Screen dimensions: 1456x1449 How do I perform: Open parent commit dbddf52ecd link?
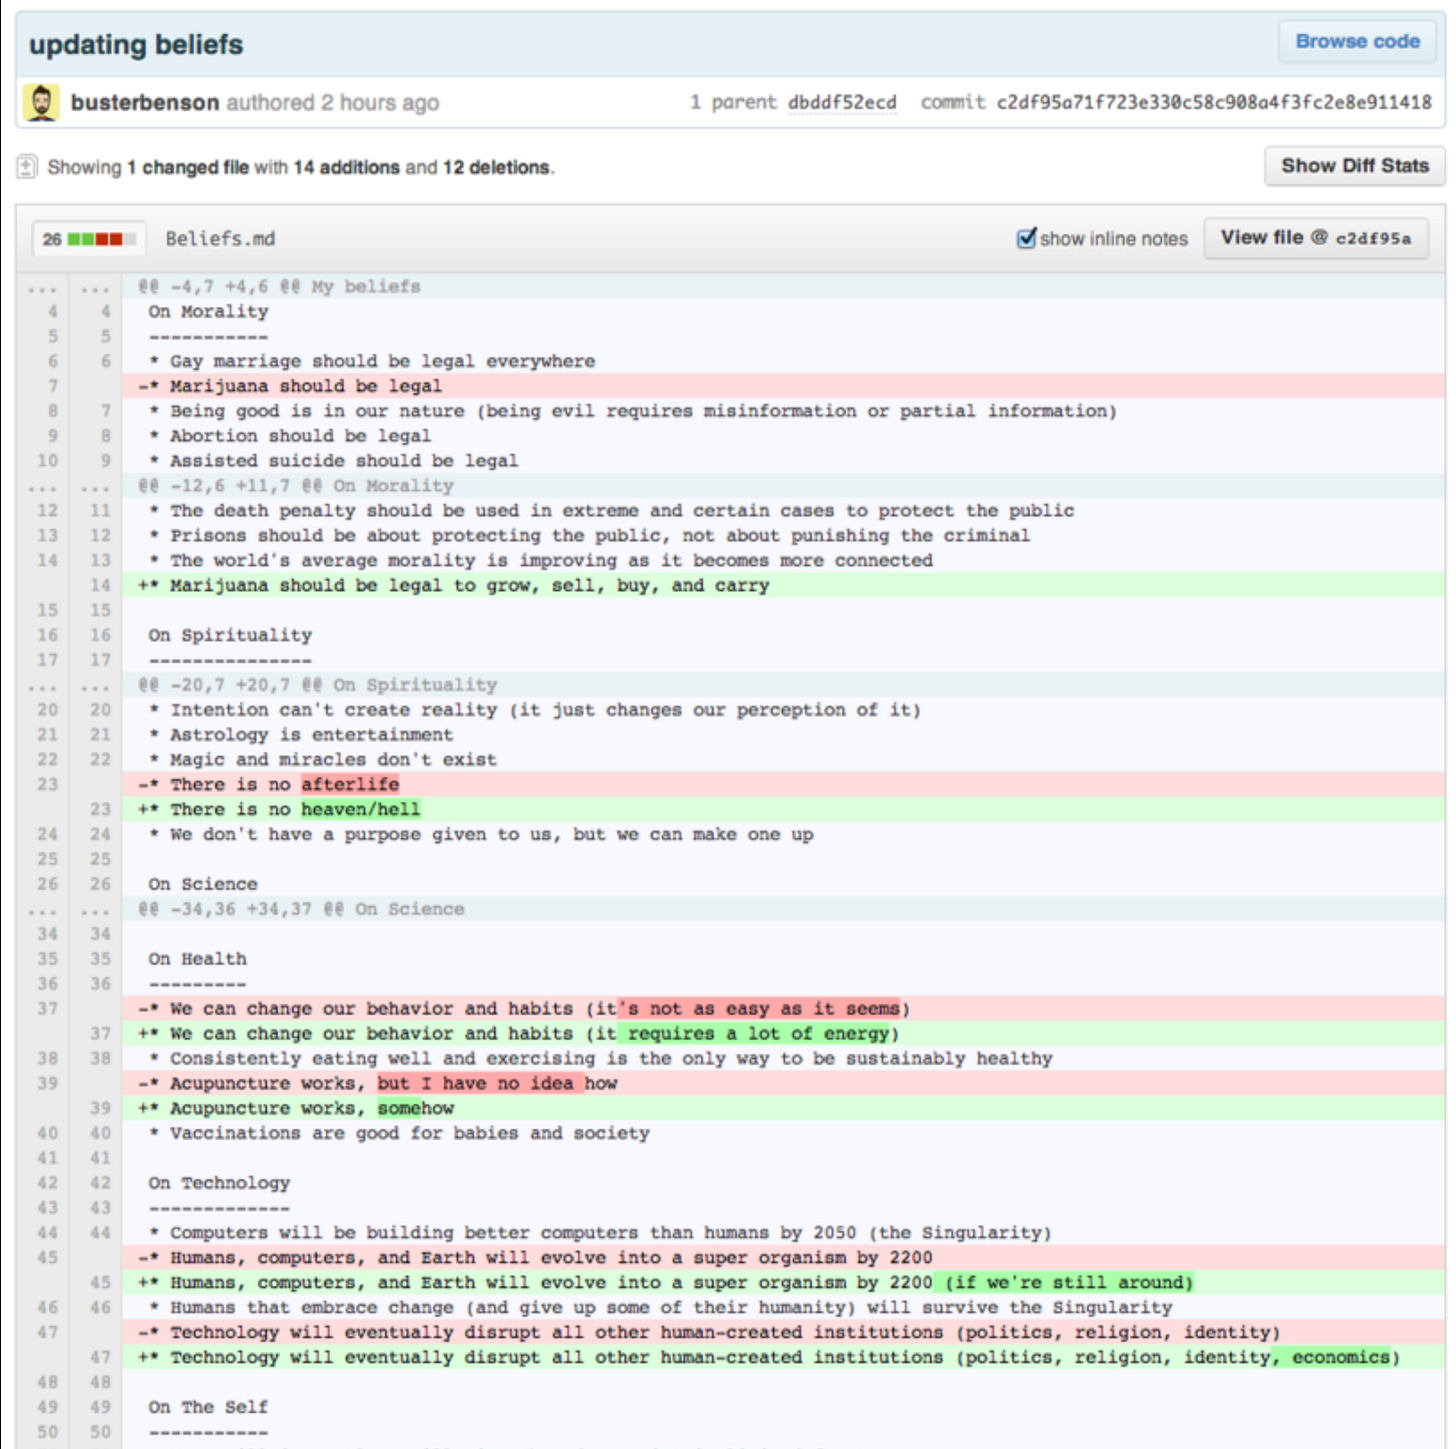tap(842, 103)
